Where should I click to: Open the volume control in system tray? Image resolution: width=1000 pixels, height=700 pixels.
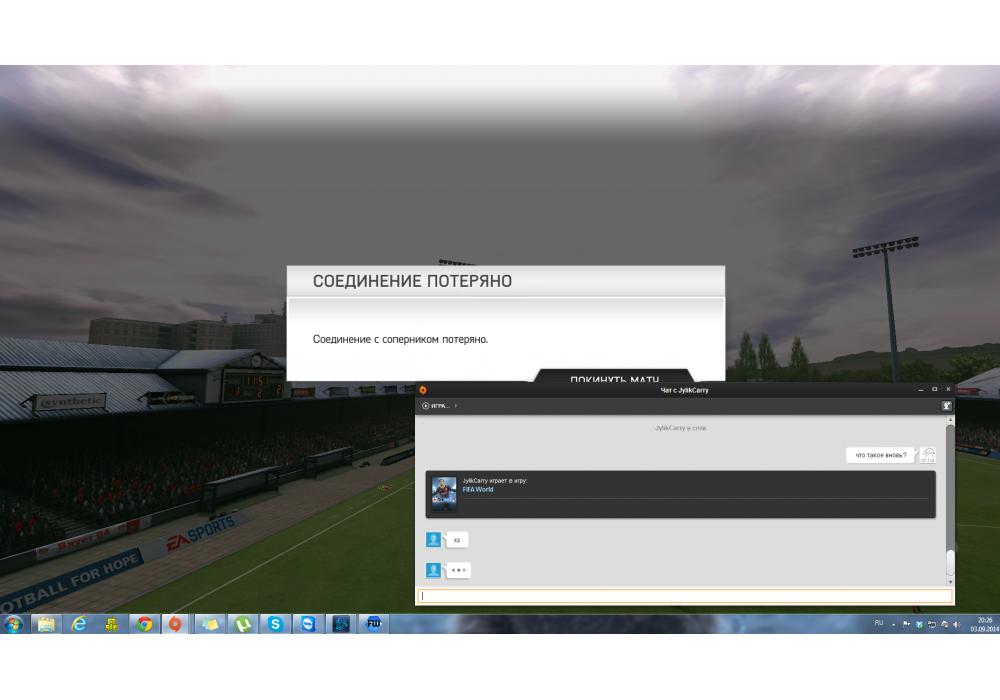[957, 624]
